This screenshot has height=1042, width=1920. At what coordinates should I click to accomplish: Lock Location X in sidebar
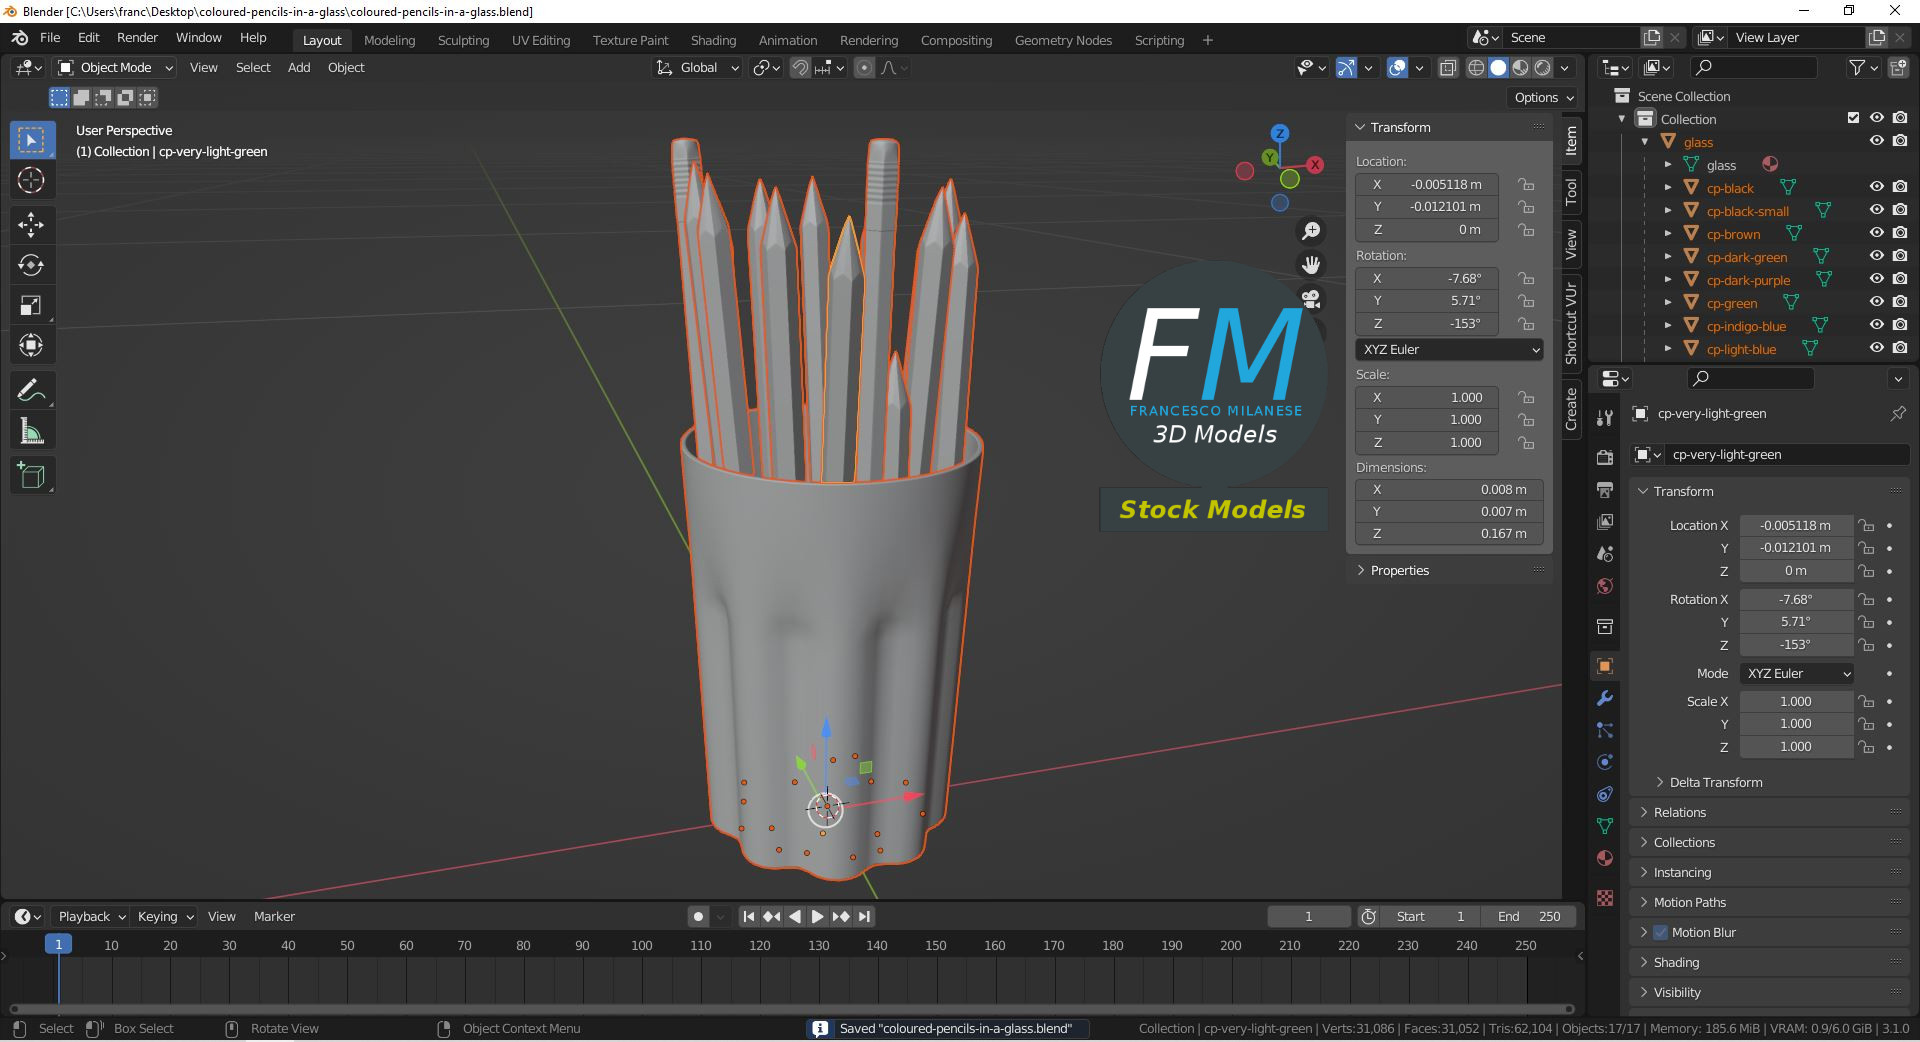coord(1526,184)
